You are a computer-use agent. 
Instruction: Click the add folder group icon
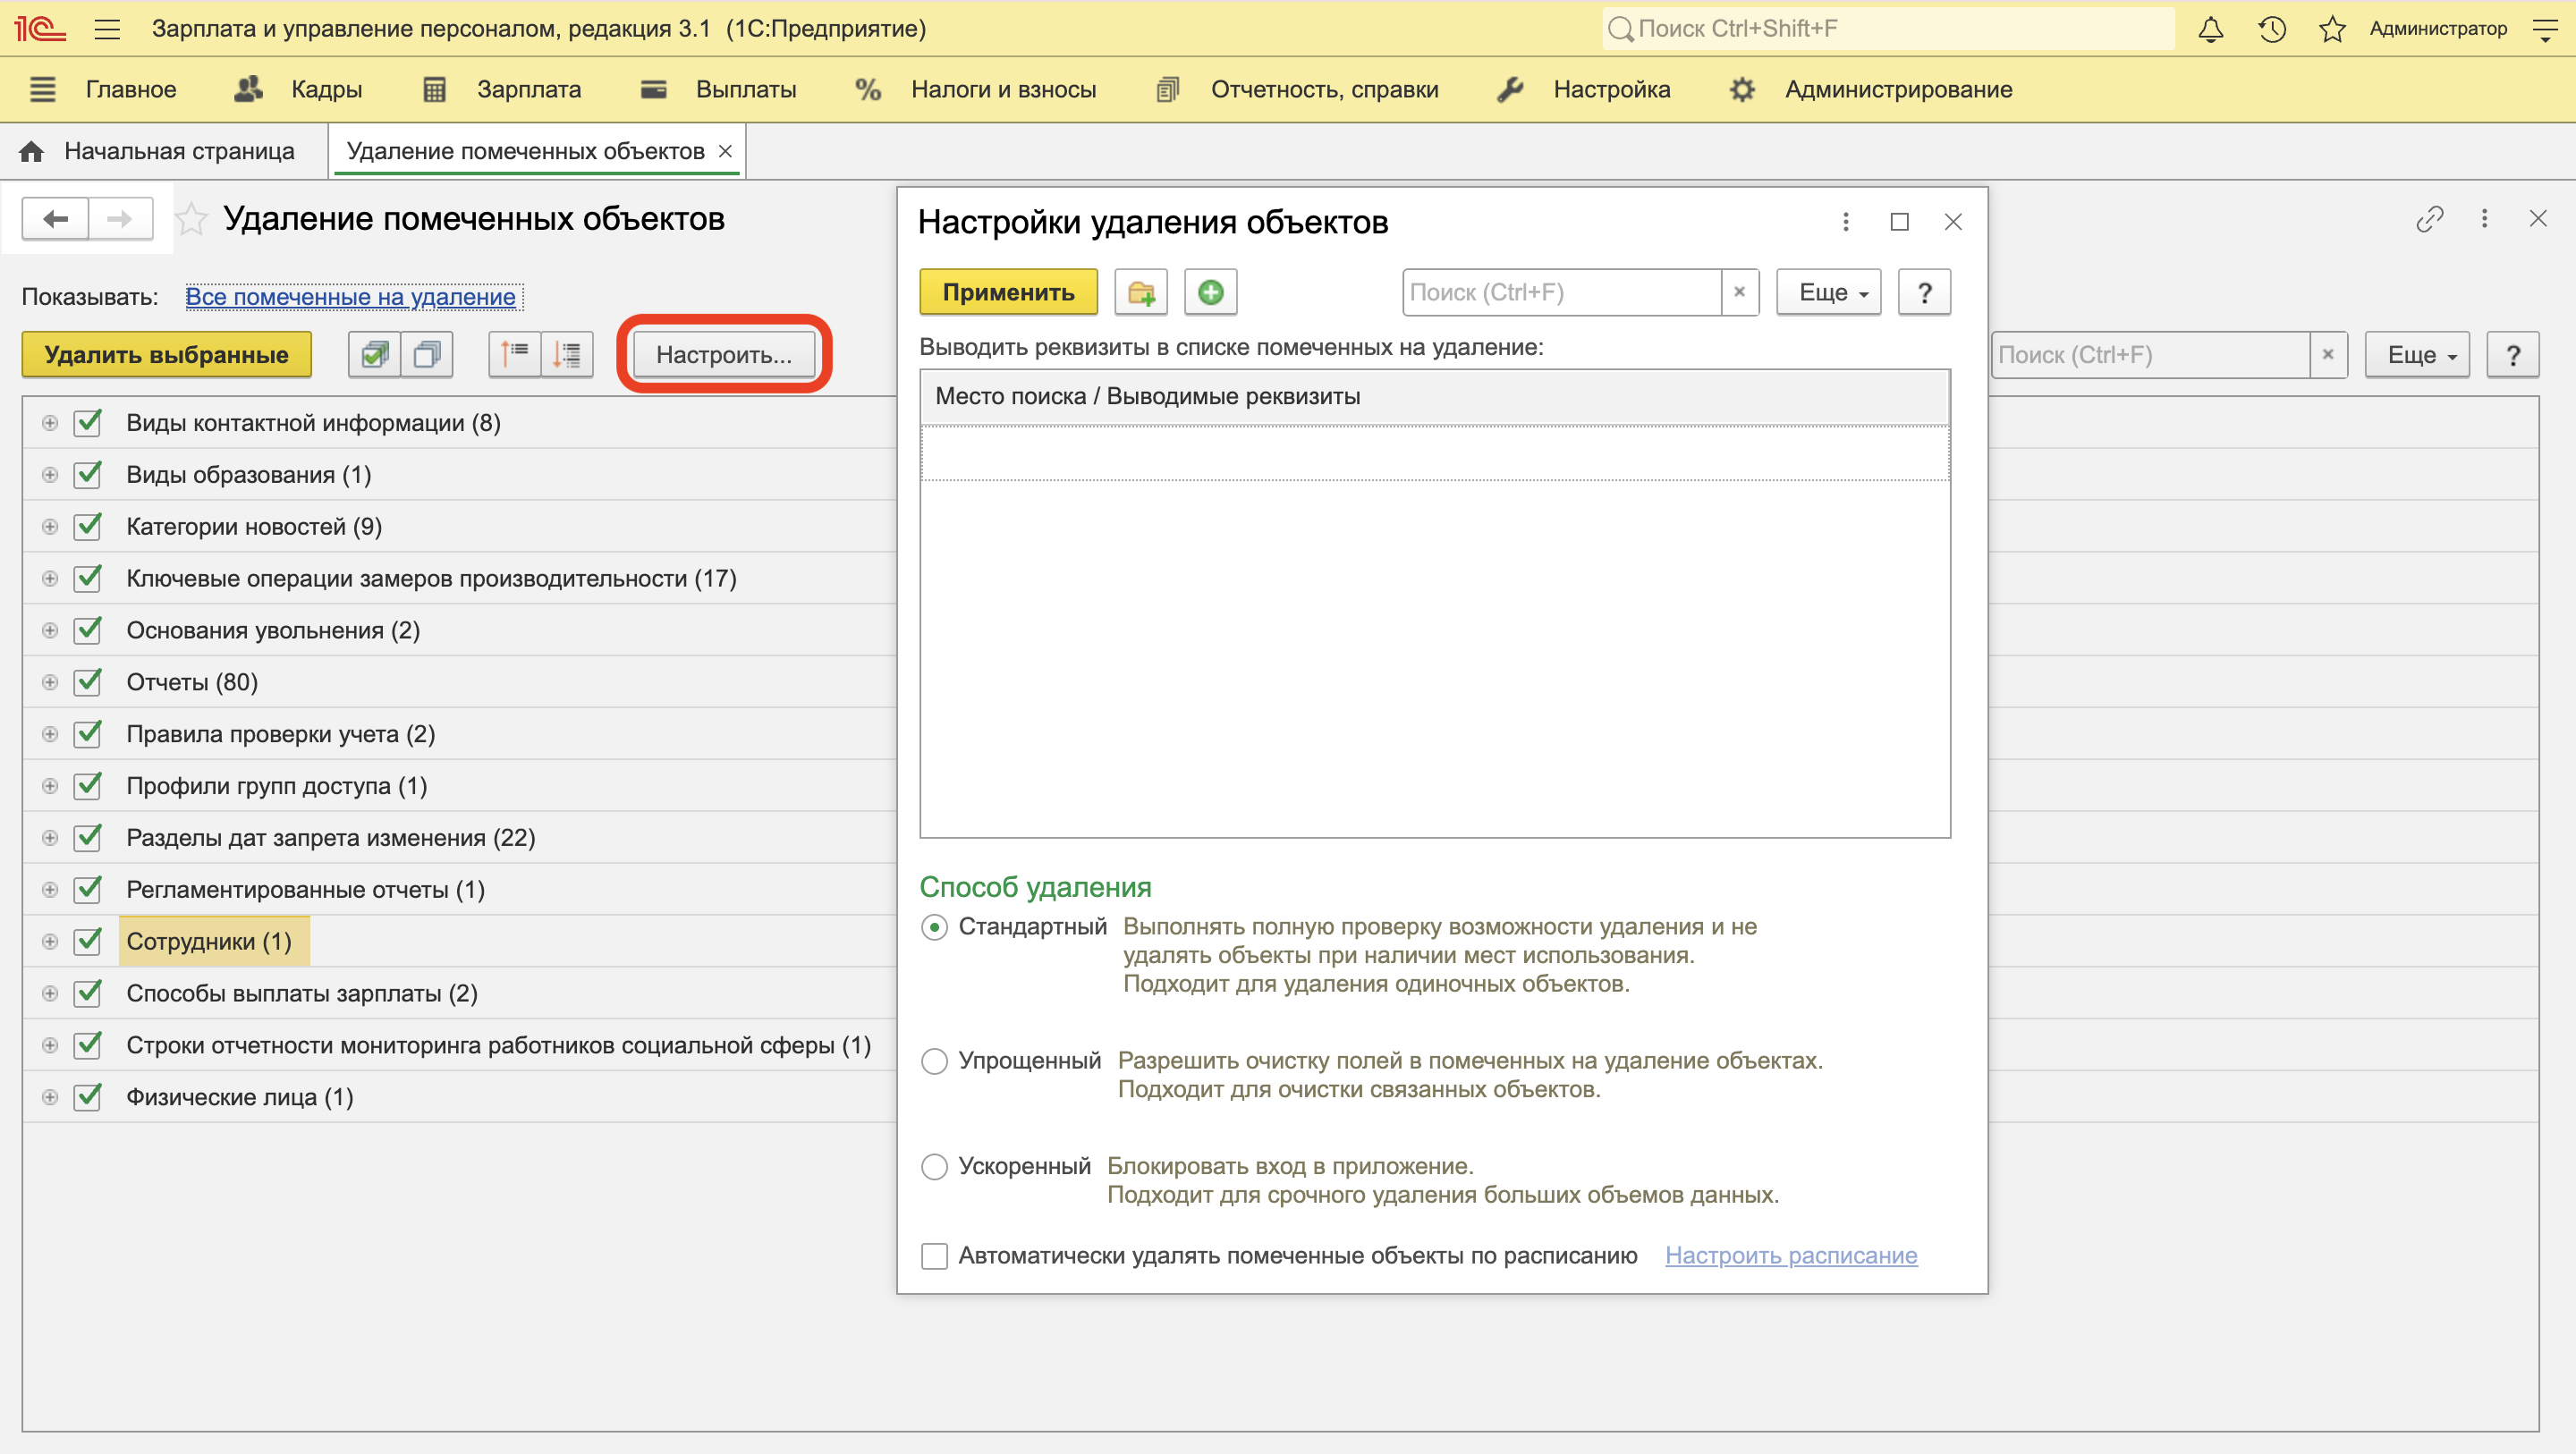pos(1141,293)
